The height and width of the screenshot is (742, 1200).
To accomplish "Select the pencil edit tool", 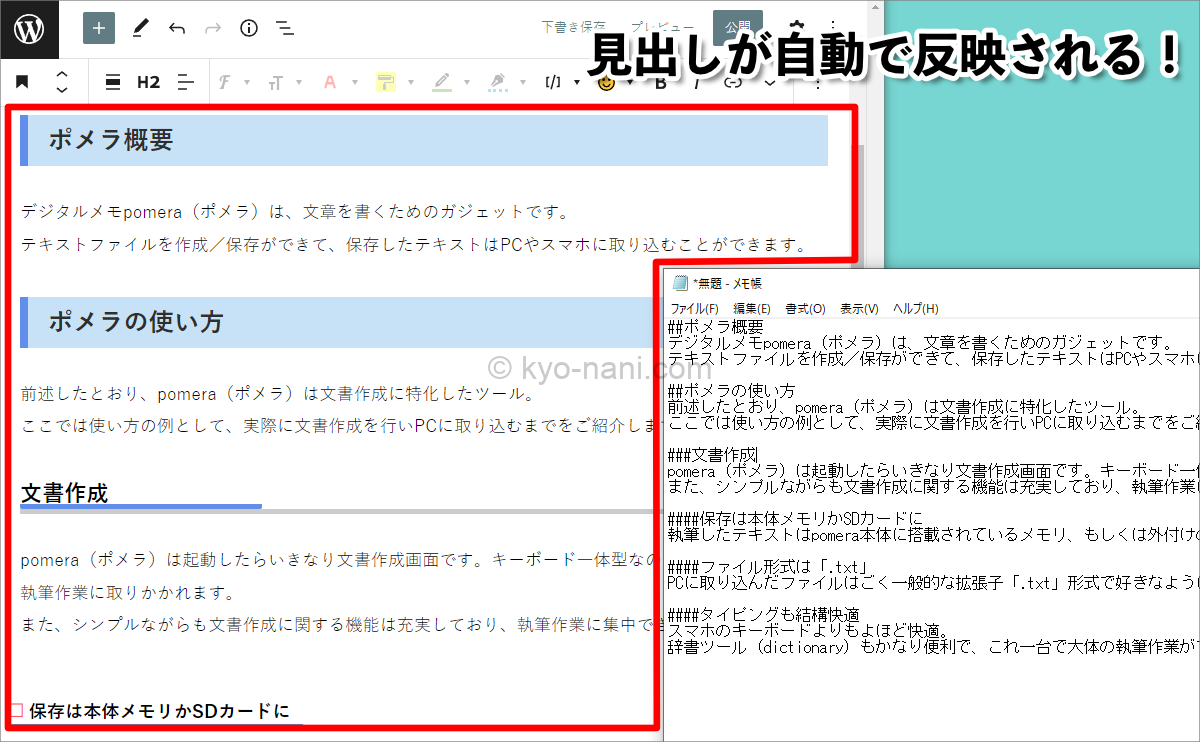I will coord(140,28).
